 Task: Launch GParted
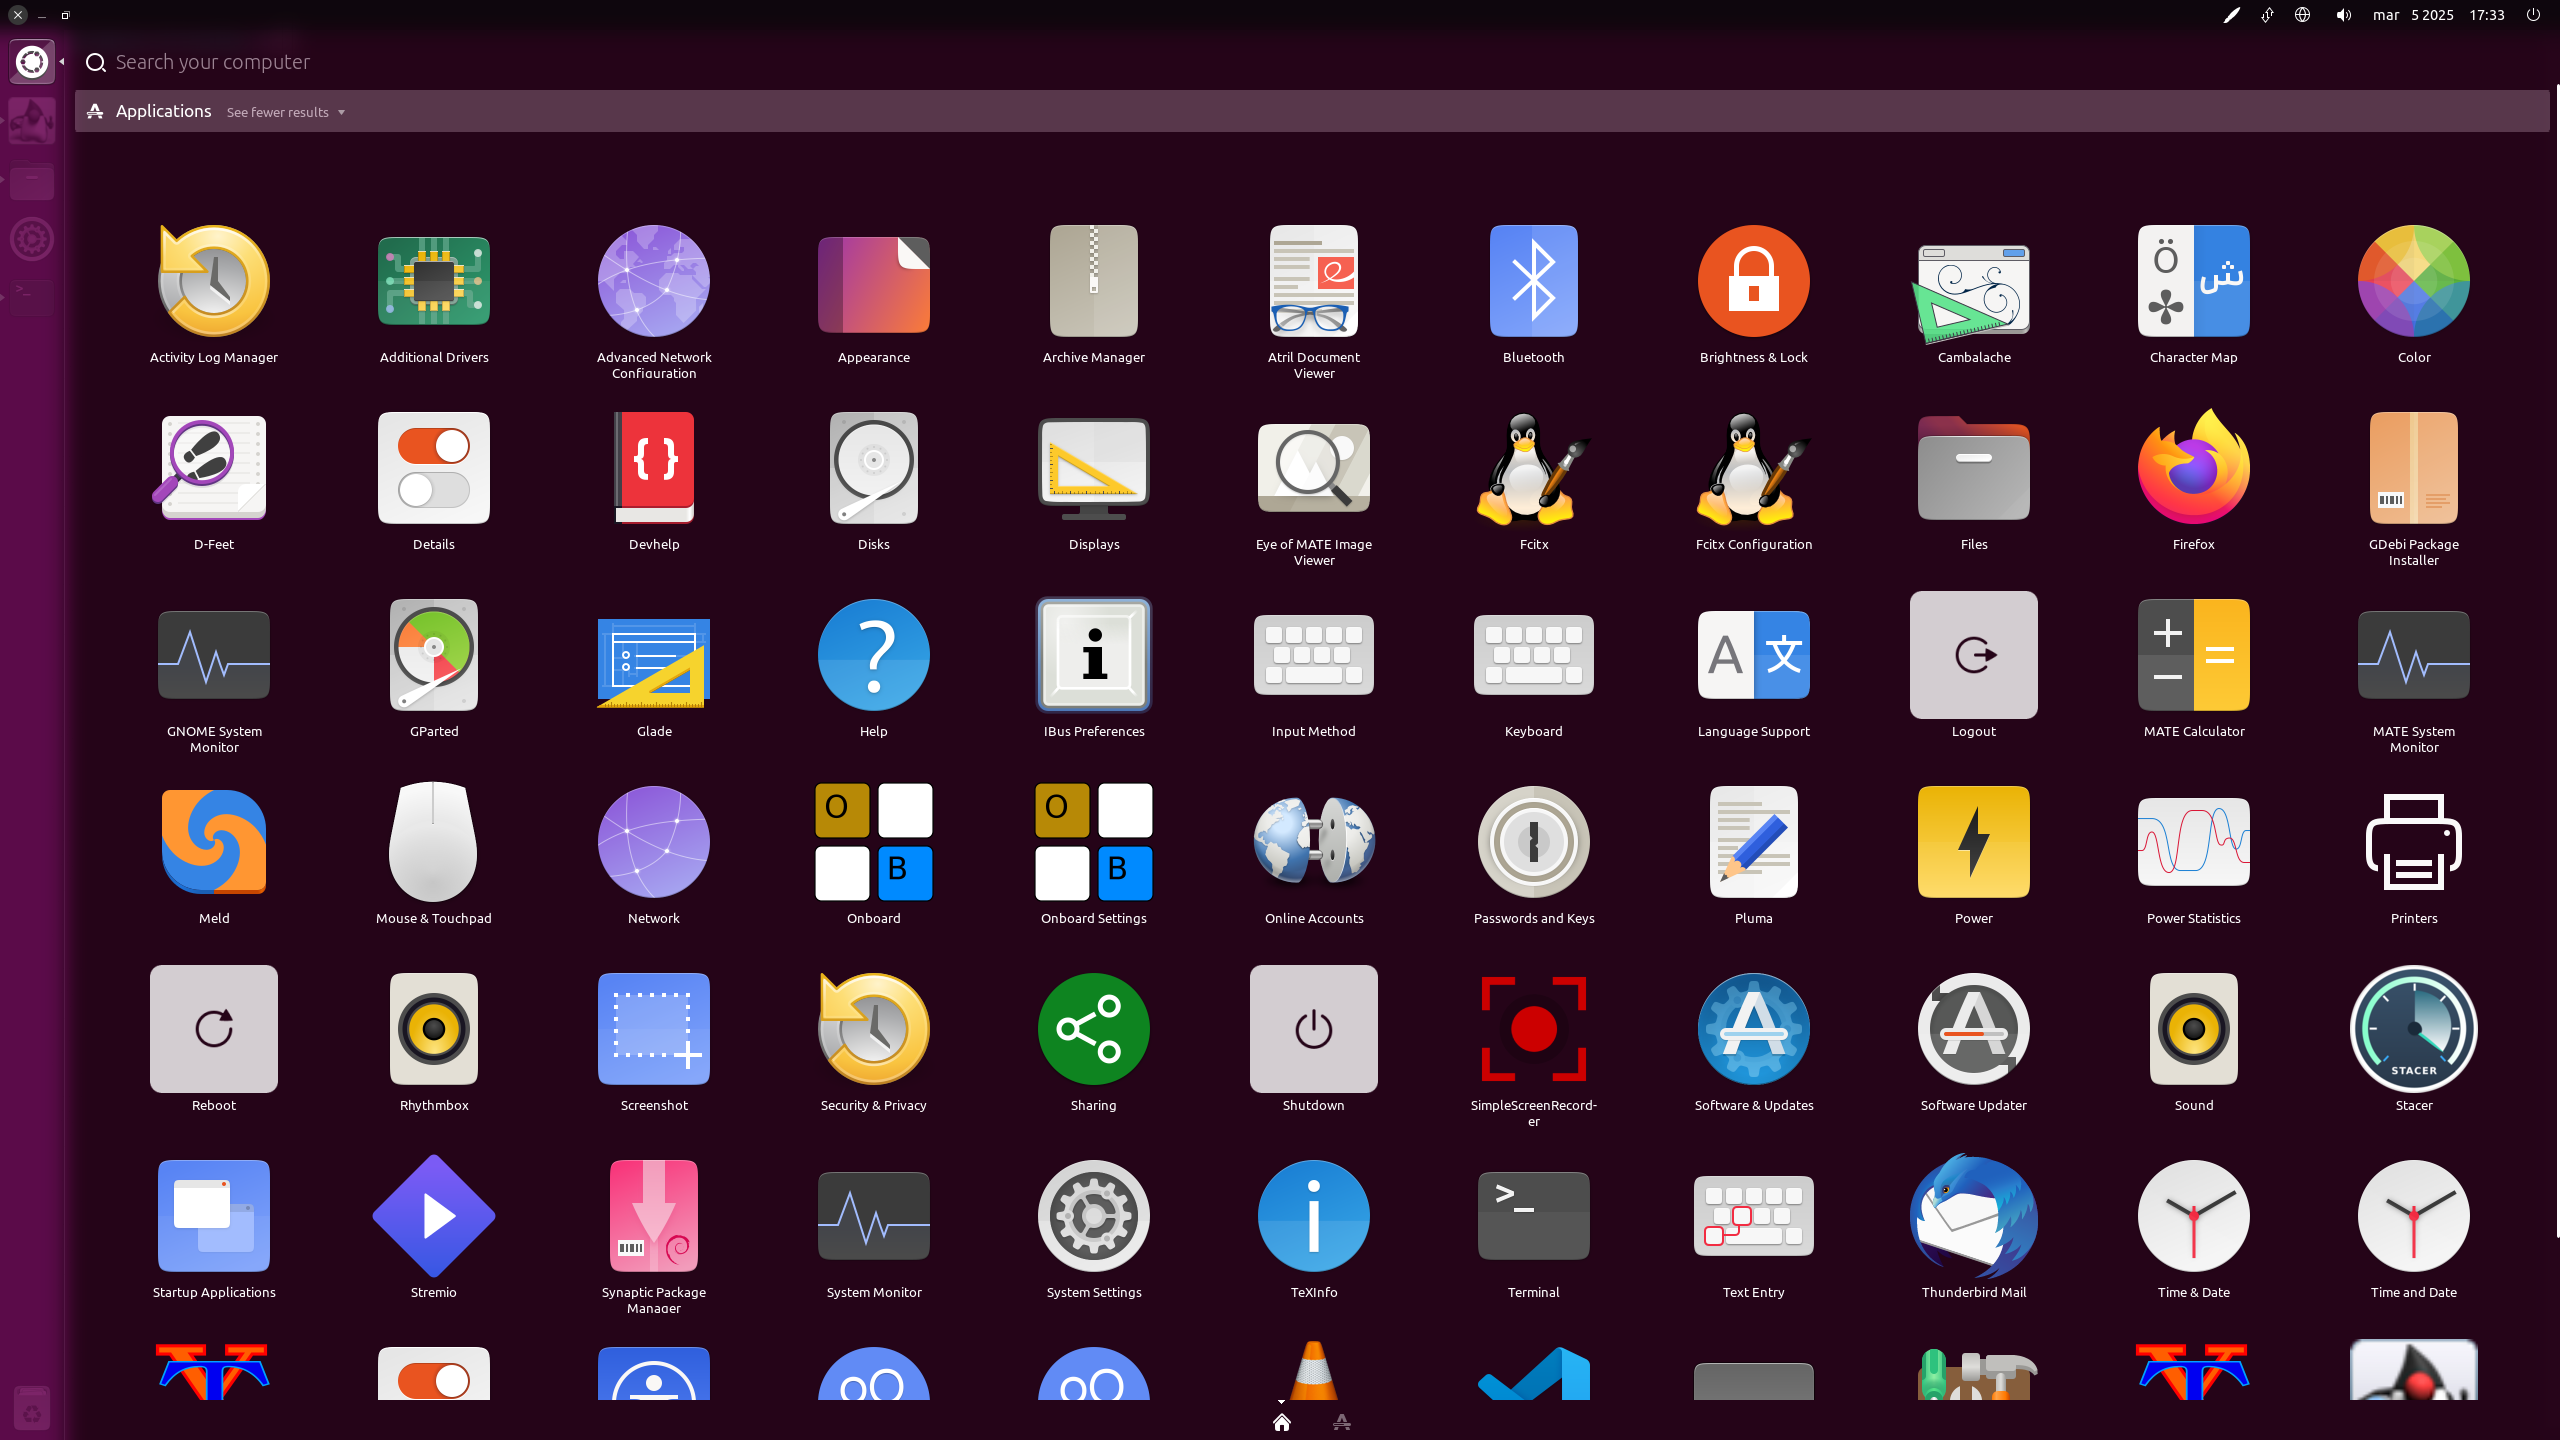[433, 655]
